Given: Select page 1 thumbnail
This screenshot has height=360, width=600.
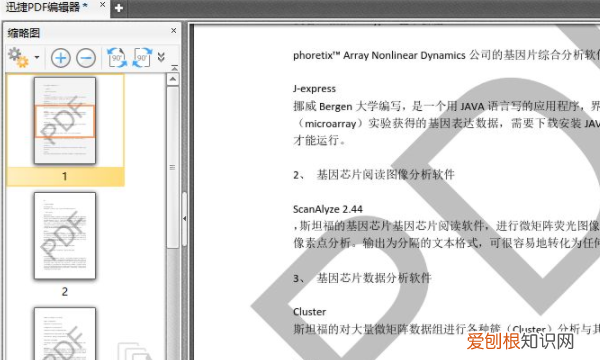Looking at the screenshot, I should [65, 121].
